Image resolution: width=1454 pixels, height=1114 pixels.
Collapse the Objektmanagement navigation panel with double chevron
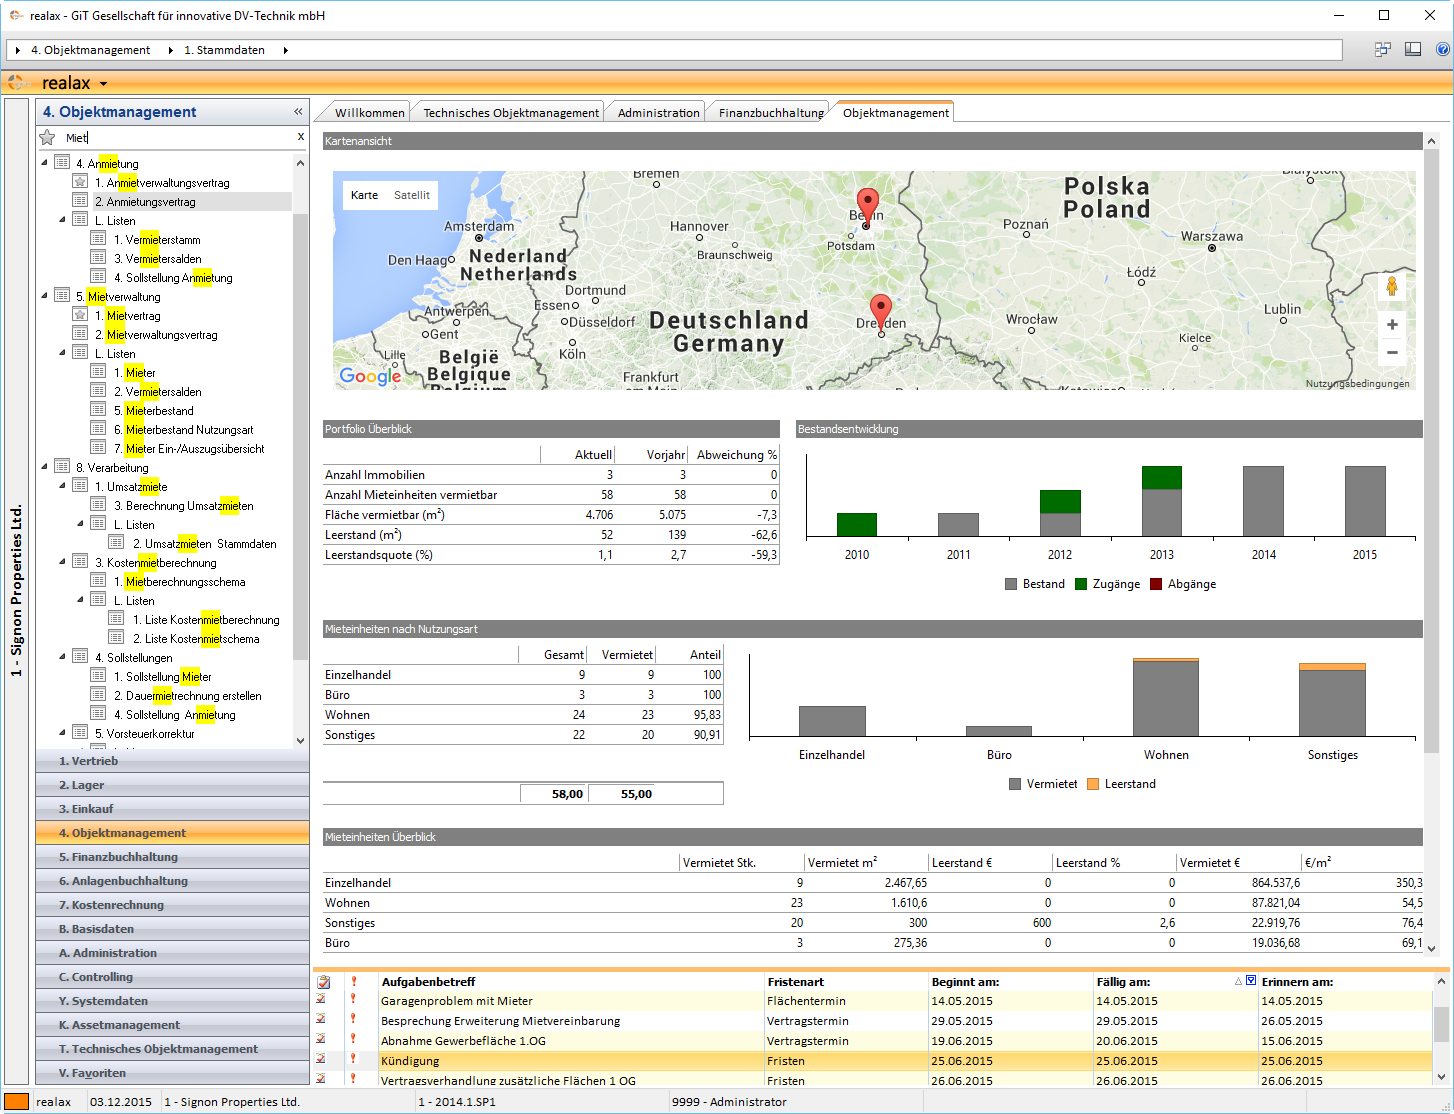coord(298,112)
